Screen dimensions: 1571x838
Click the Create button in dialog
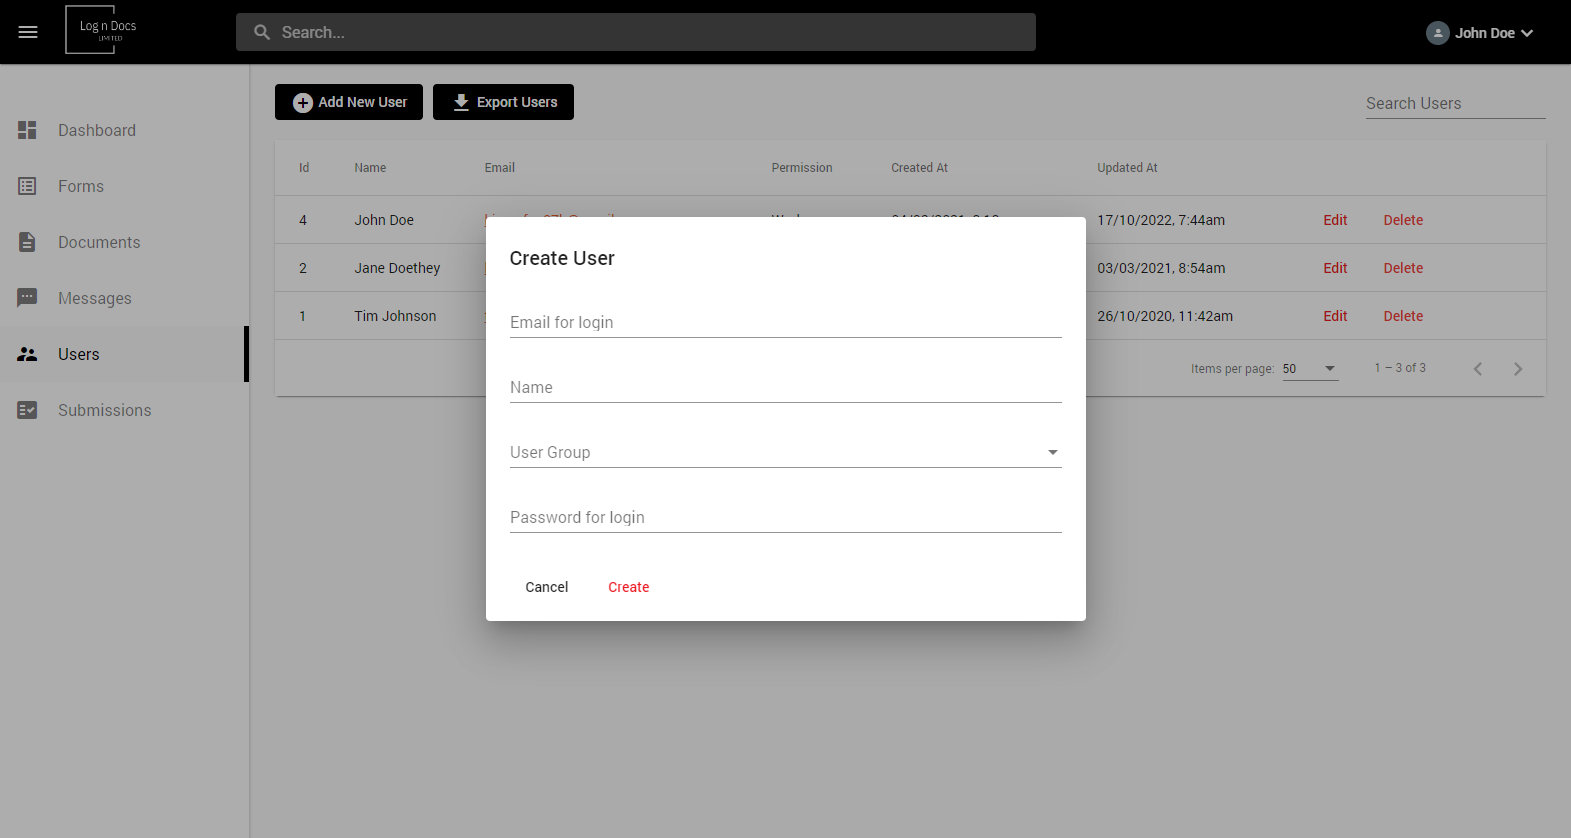tap(629, 587)
